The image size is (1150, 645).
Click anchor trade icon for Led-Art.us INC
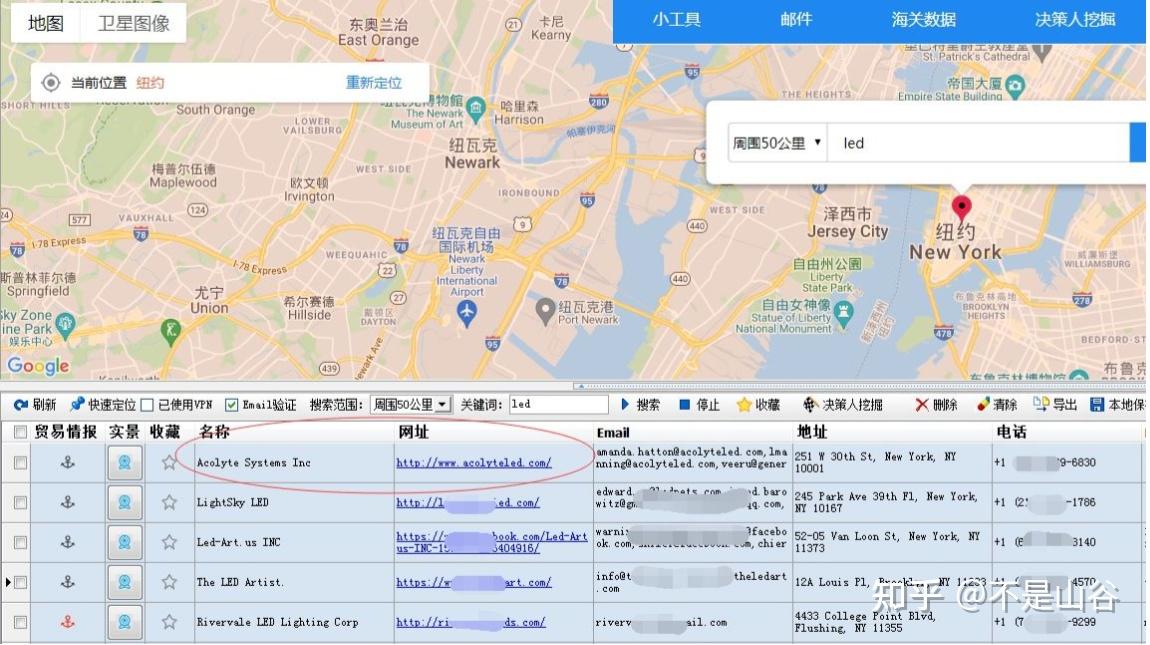[67, 542]
